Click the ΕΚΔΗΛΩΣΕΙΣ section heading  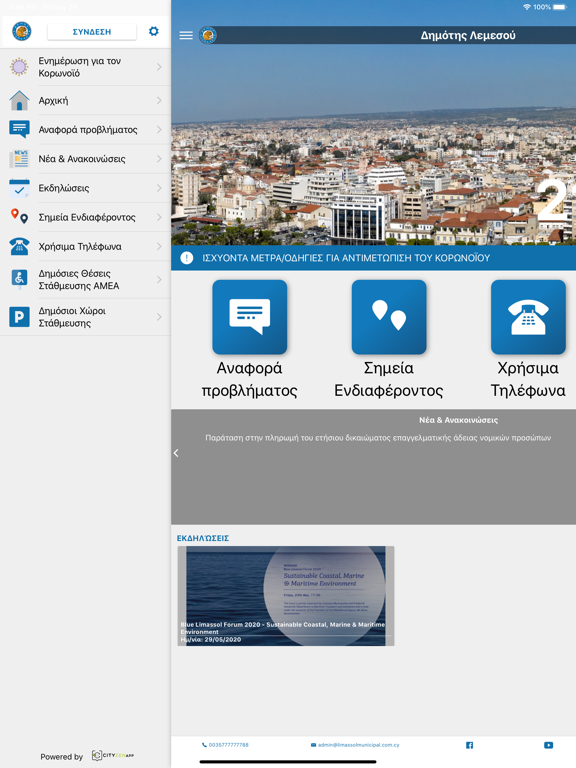point(203,538)
